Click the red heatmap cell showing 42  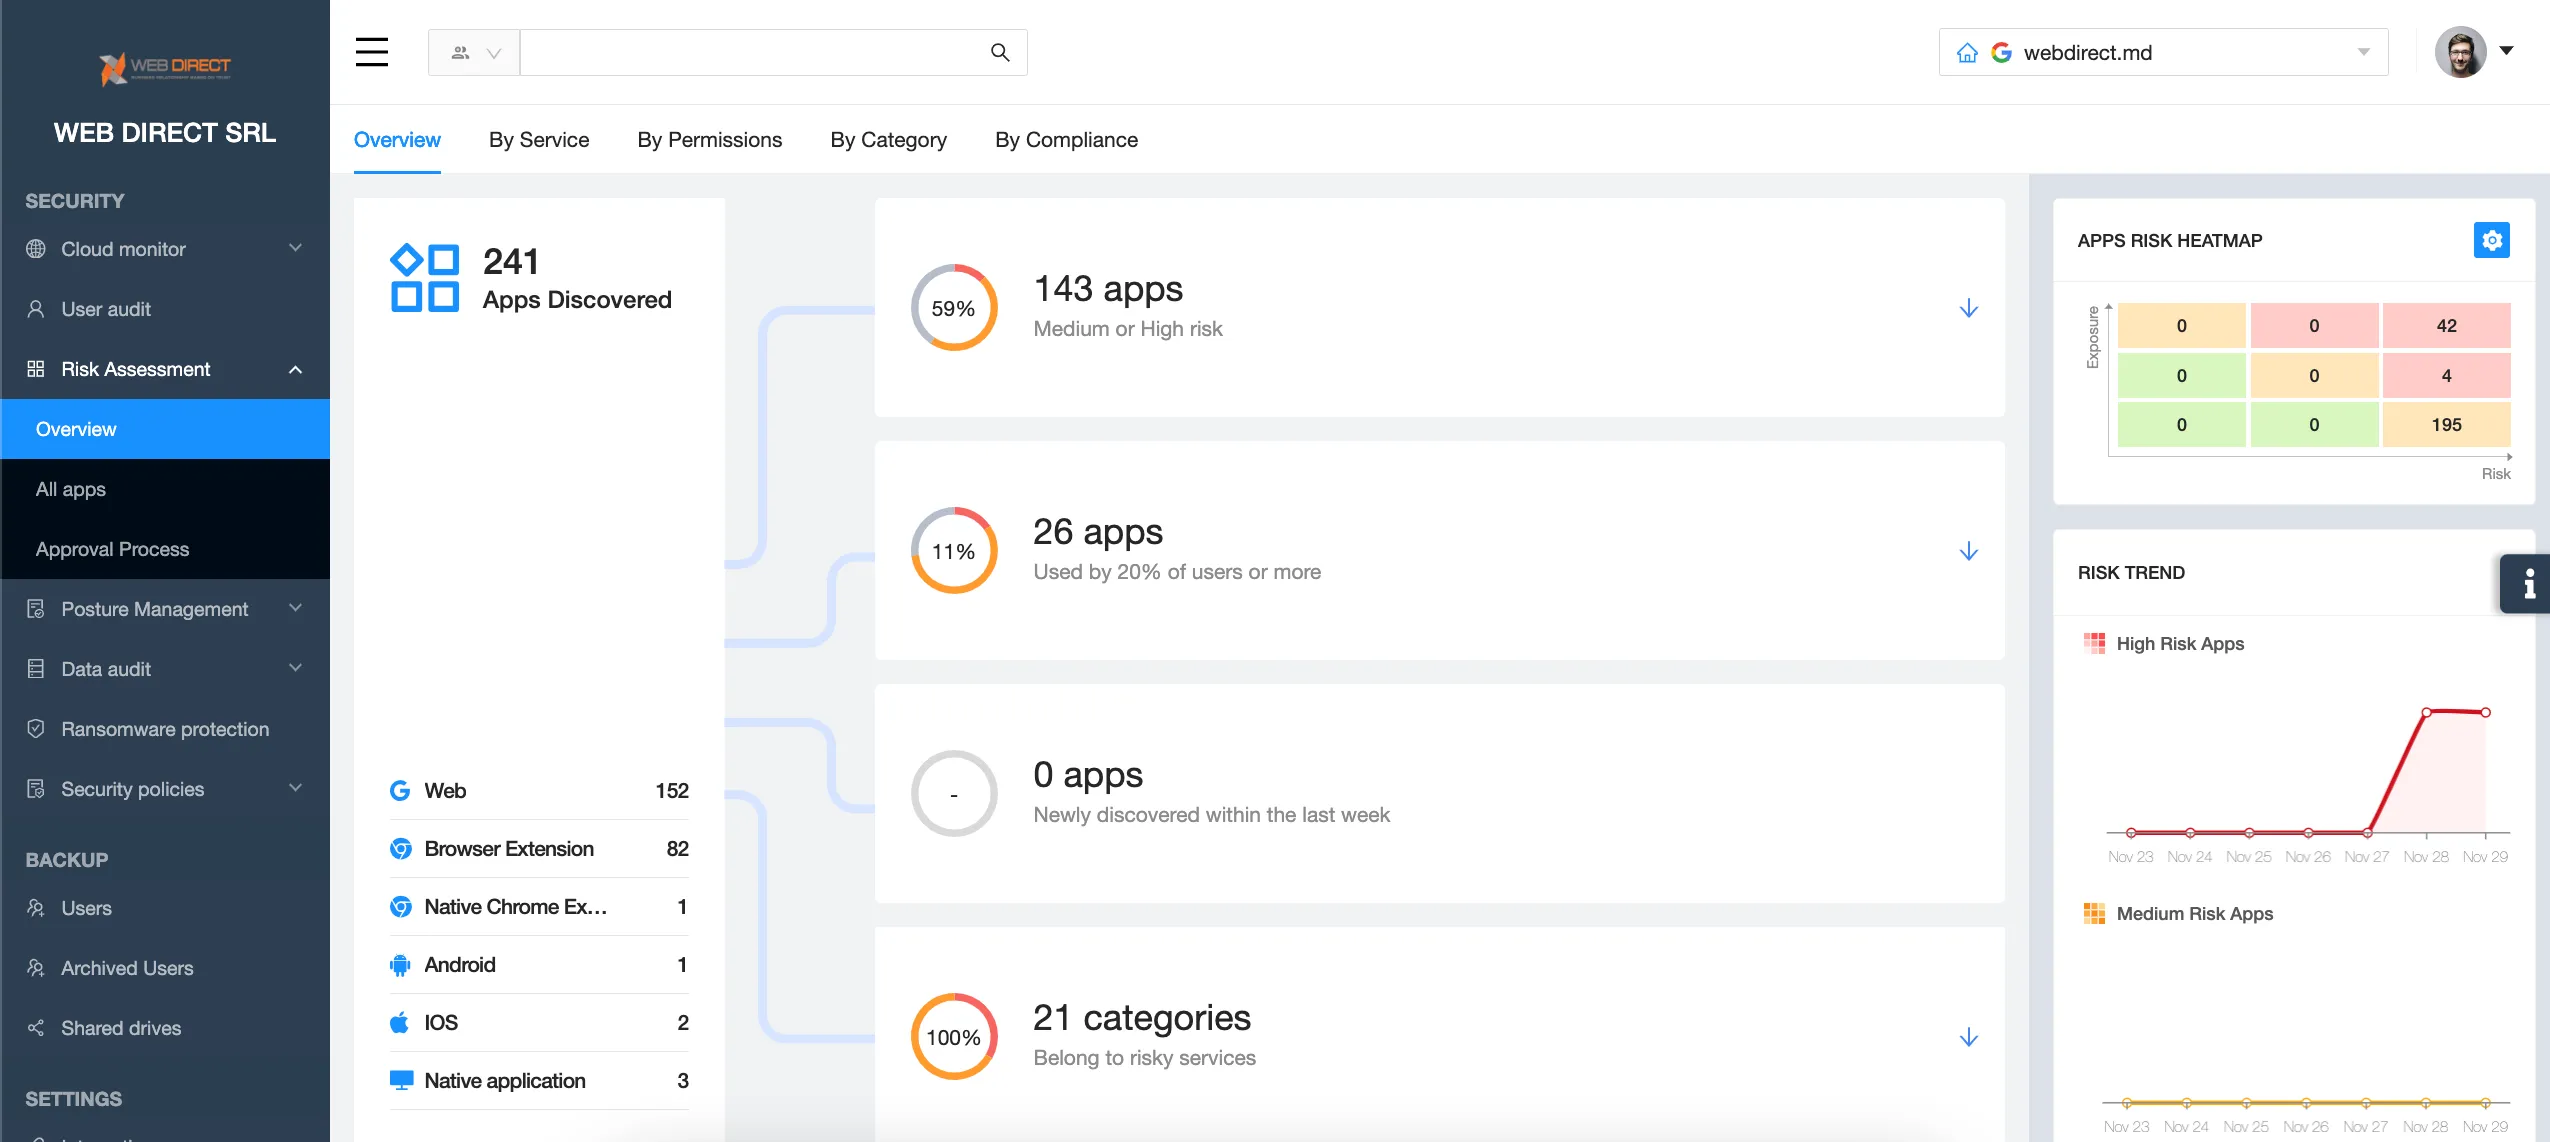tap(2445, 325)
